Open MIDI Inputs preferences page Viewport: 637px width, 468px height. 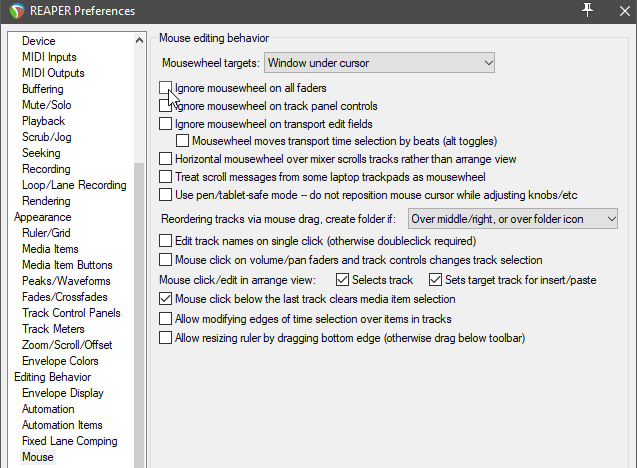point(49,57)
